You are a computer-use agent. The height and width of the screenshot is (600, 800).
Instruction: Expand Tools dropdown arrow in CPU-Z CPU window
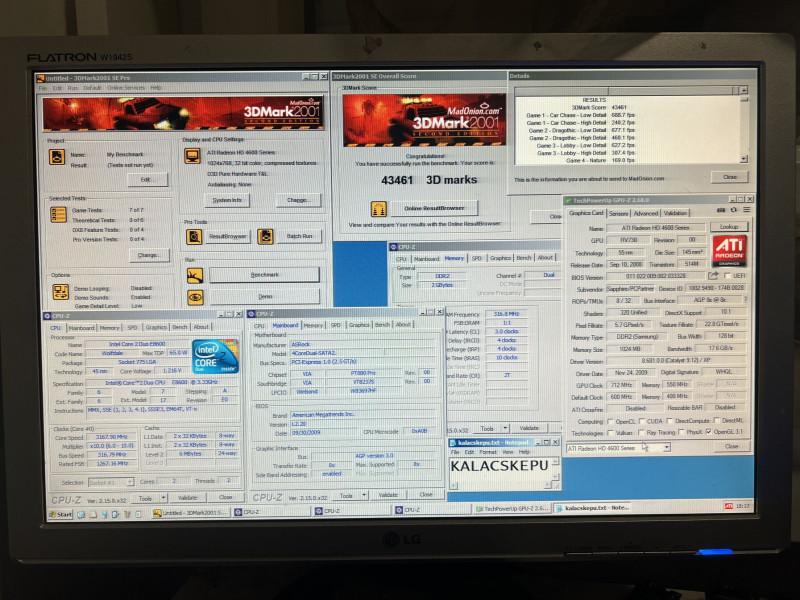coord(163,497)
